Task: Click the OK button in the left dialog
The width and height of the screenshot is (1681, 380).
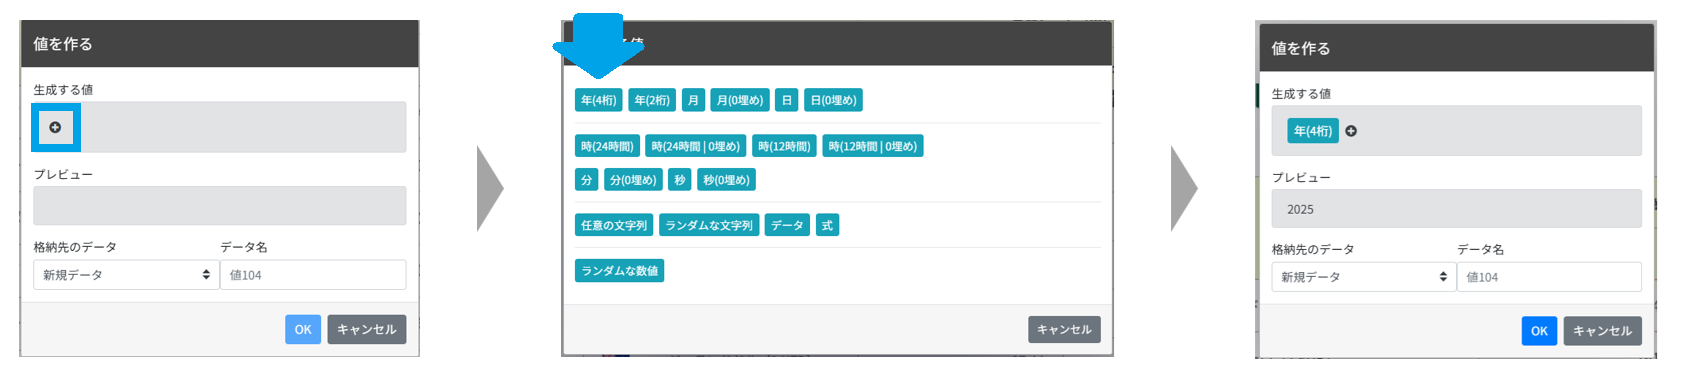Action: coord(303,329)
